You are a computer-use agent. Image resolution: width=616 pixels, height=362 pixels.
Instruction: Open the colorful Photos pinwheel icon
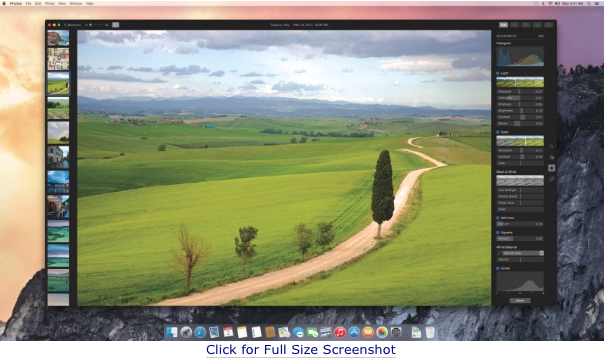[x=382, y=332]
